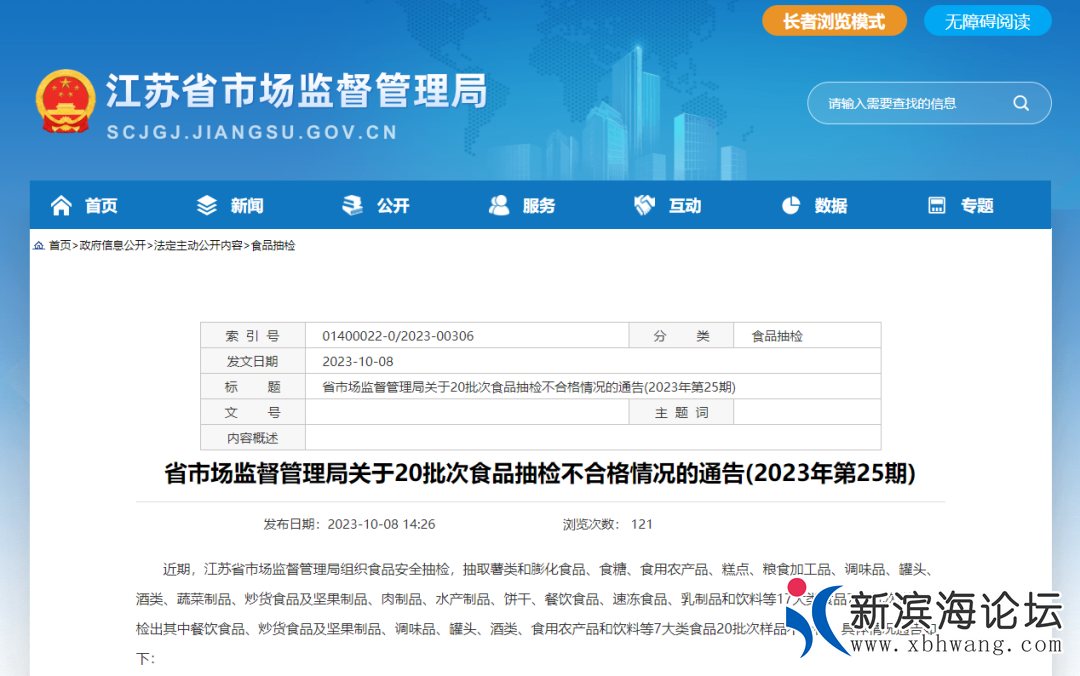Open the 服务 navigation menu
The width and height of the screenshot is (1080, 676).
539,206
